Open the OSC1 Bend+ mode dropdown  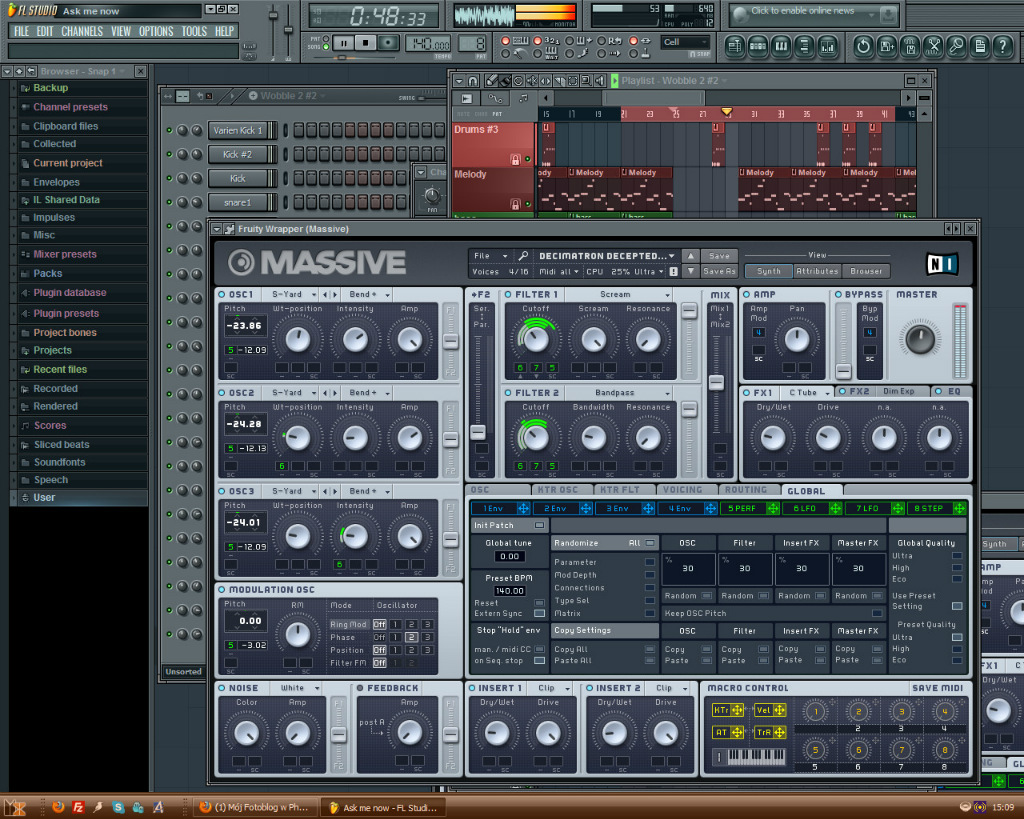pos(369,295)
